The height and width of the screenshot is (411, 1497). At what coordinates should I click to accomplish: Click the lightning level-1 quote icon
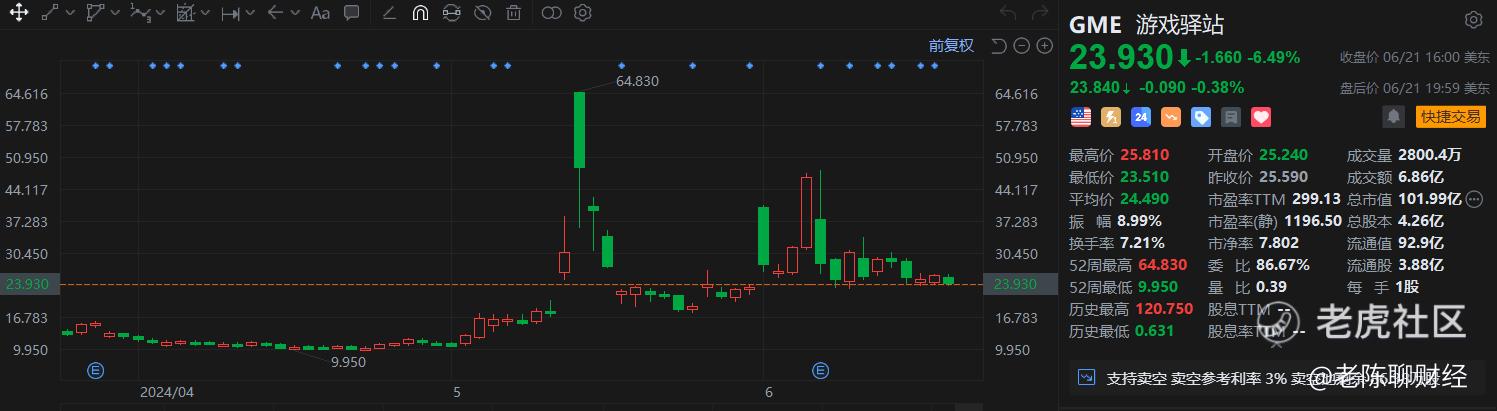pos(1111,117)
